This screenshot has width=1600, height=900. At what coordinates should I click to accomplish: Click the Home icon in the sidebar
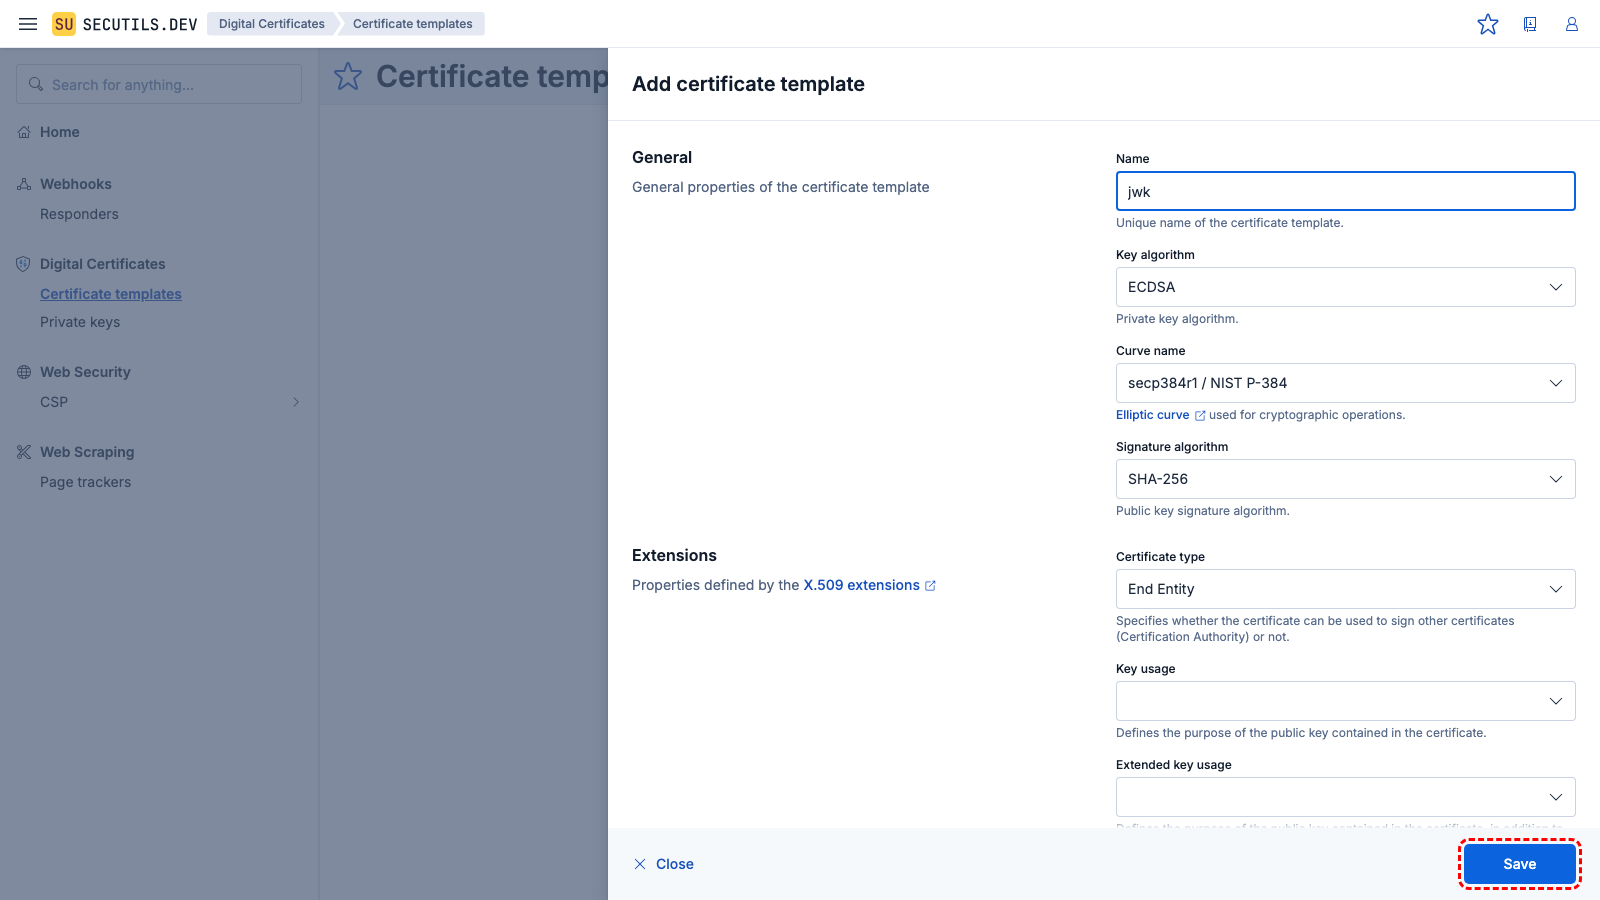(24, 132)
